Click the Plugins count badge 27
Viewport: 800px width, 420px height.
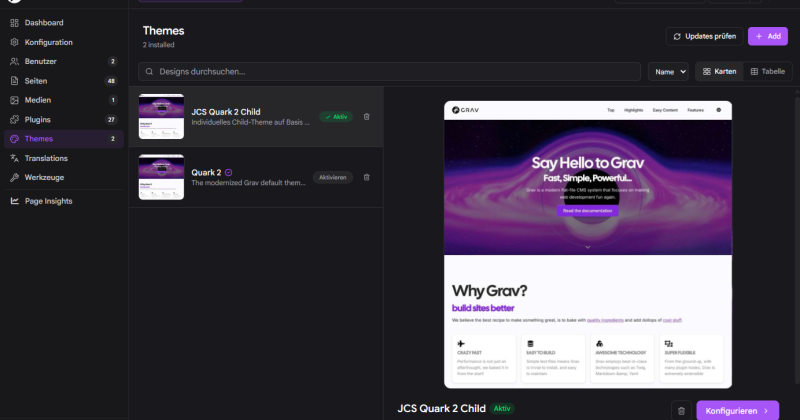tap(111, 119)
